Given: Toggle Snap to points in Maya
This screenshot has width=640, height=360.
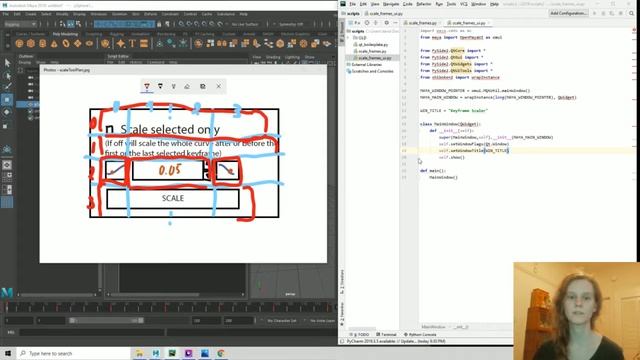Looking at the screenshot, I should pos(197,24).
